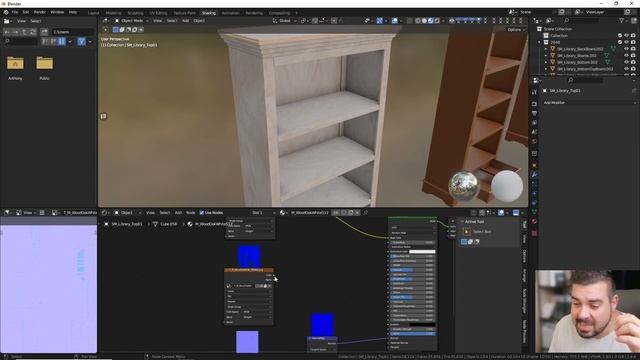Open the Output properties tab icon

(534, 113)
